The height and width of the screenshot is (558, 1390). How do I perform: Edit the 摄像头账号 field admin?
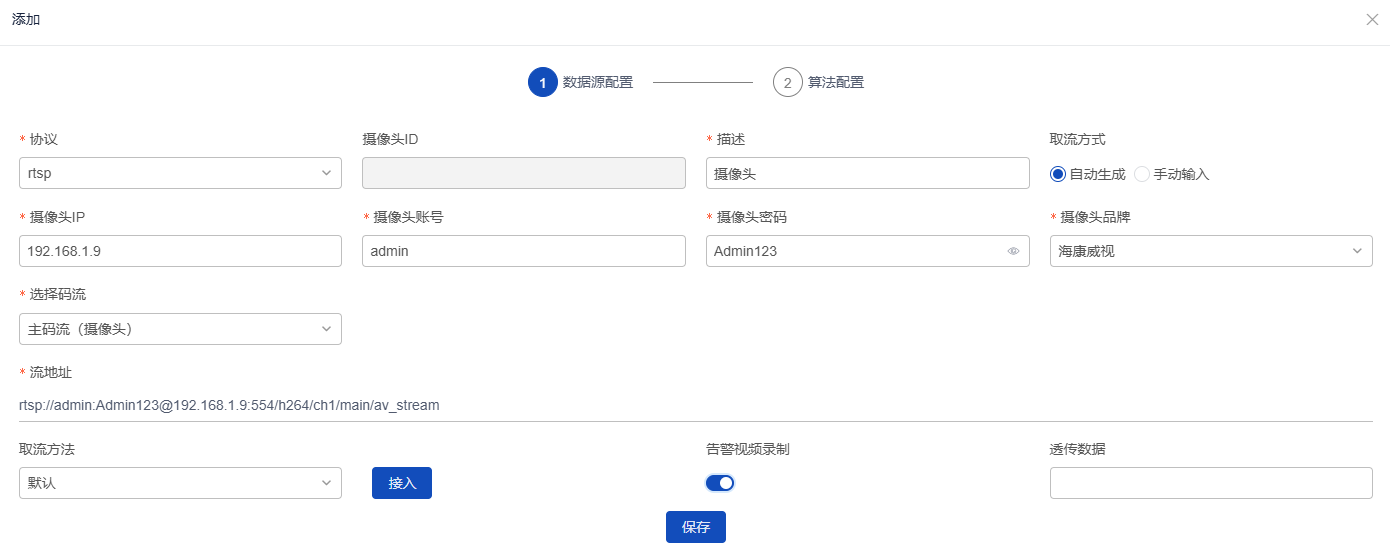click(x=524, y=251)
